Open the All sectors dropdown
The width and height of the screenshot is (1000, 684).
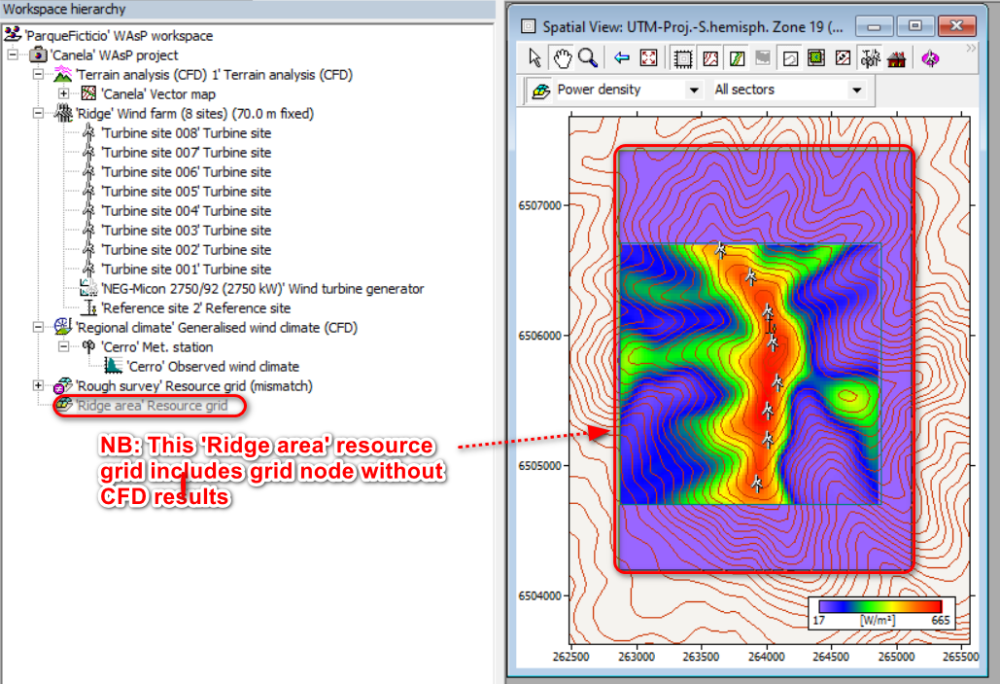(855, 90)
